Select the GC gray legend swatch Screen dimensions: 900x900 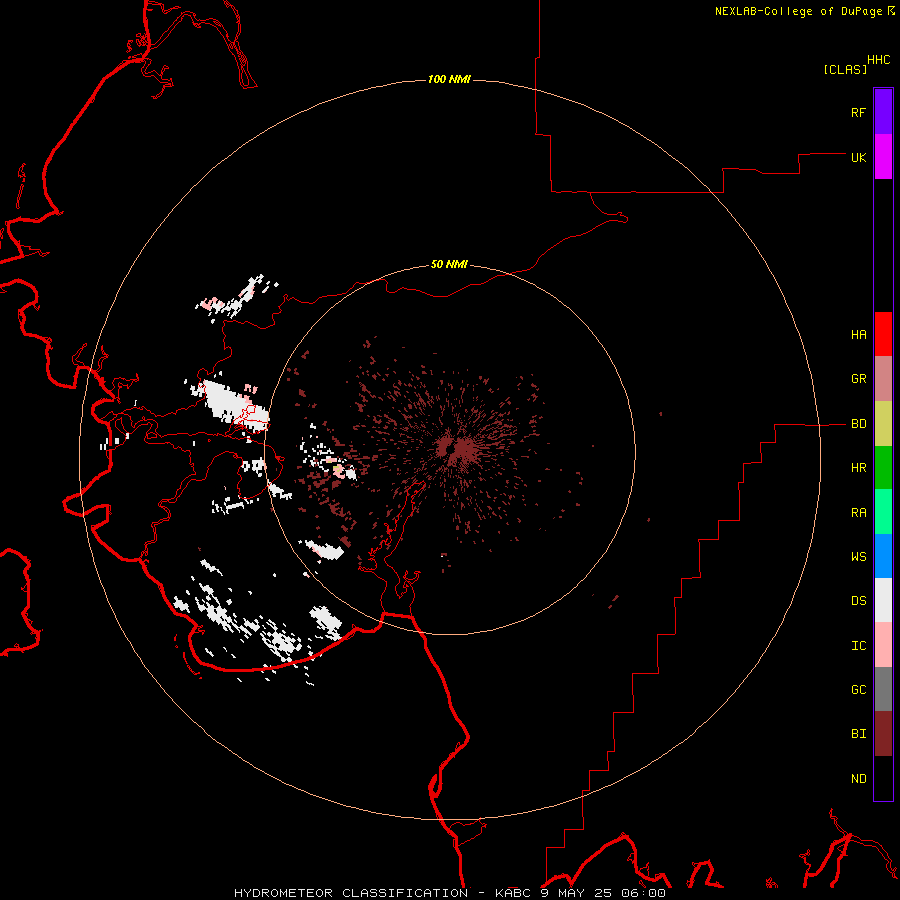point(883,689)
